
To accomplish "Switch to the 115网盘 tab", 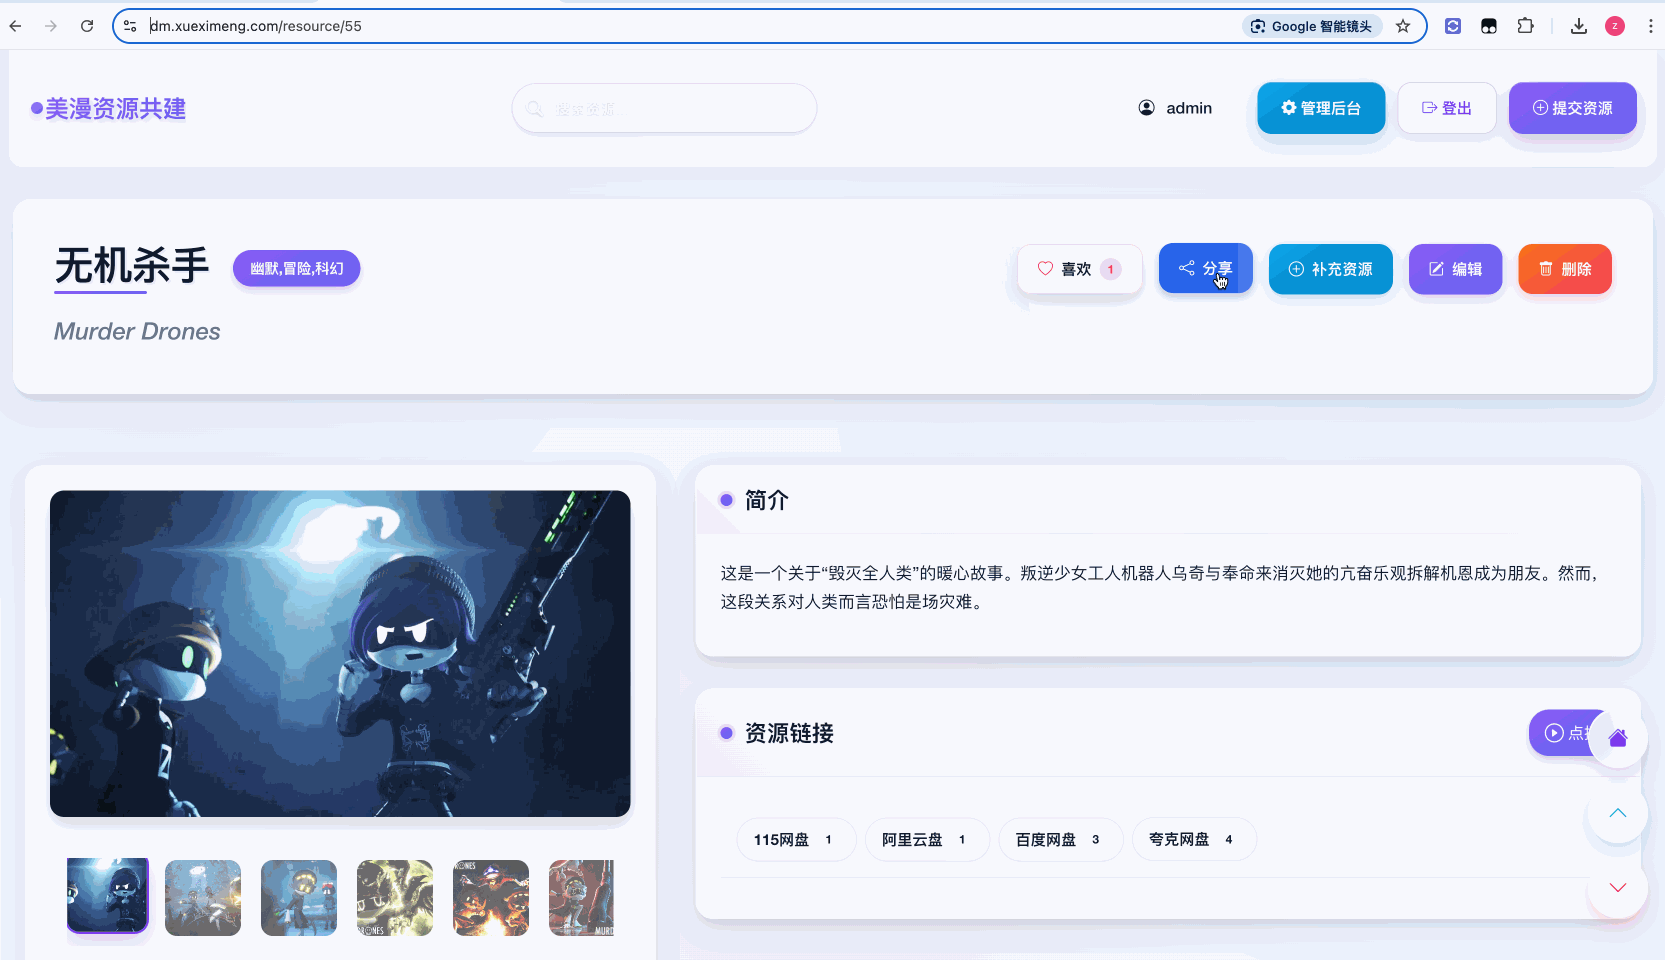I will coord(796,839).
